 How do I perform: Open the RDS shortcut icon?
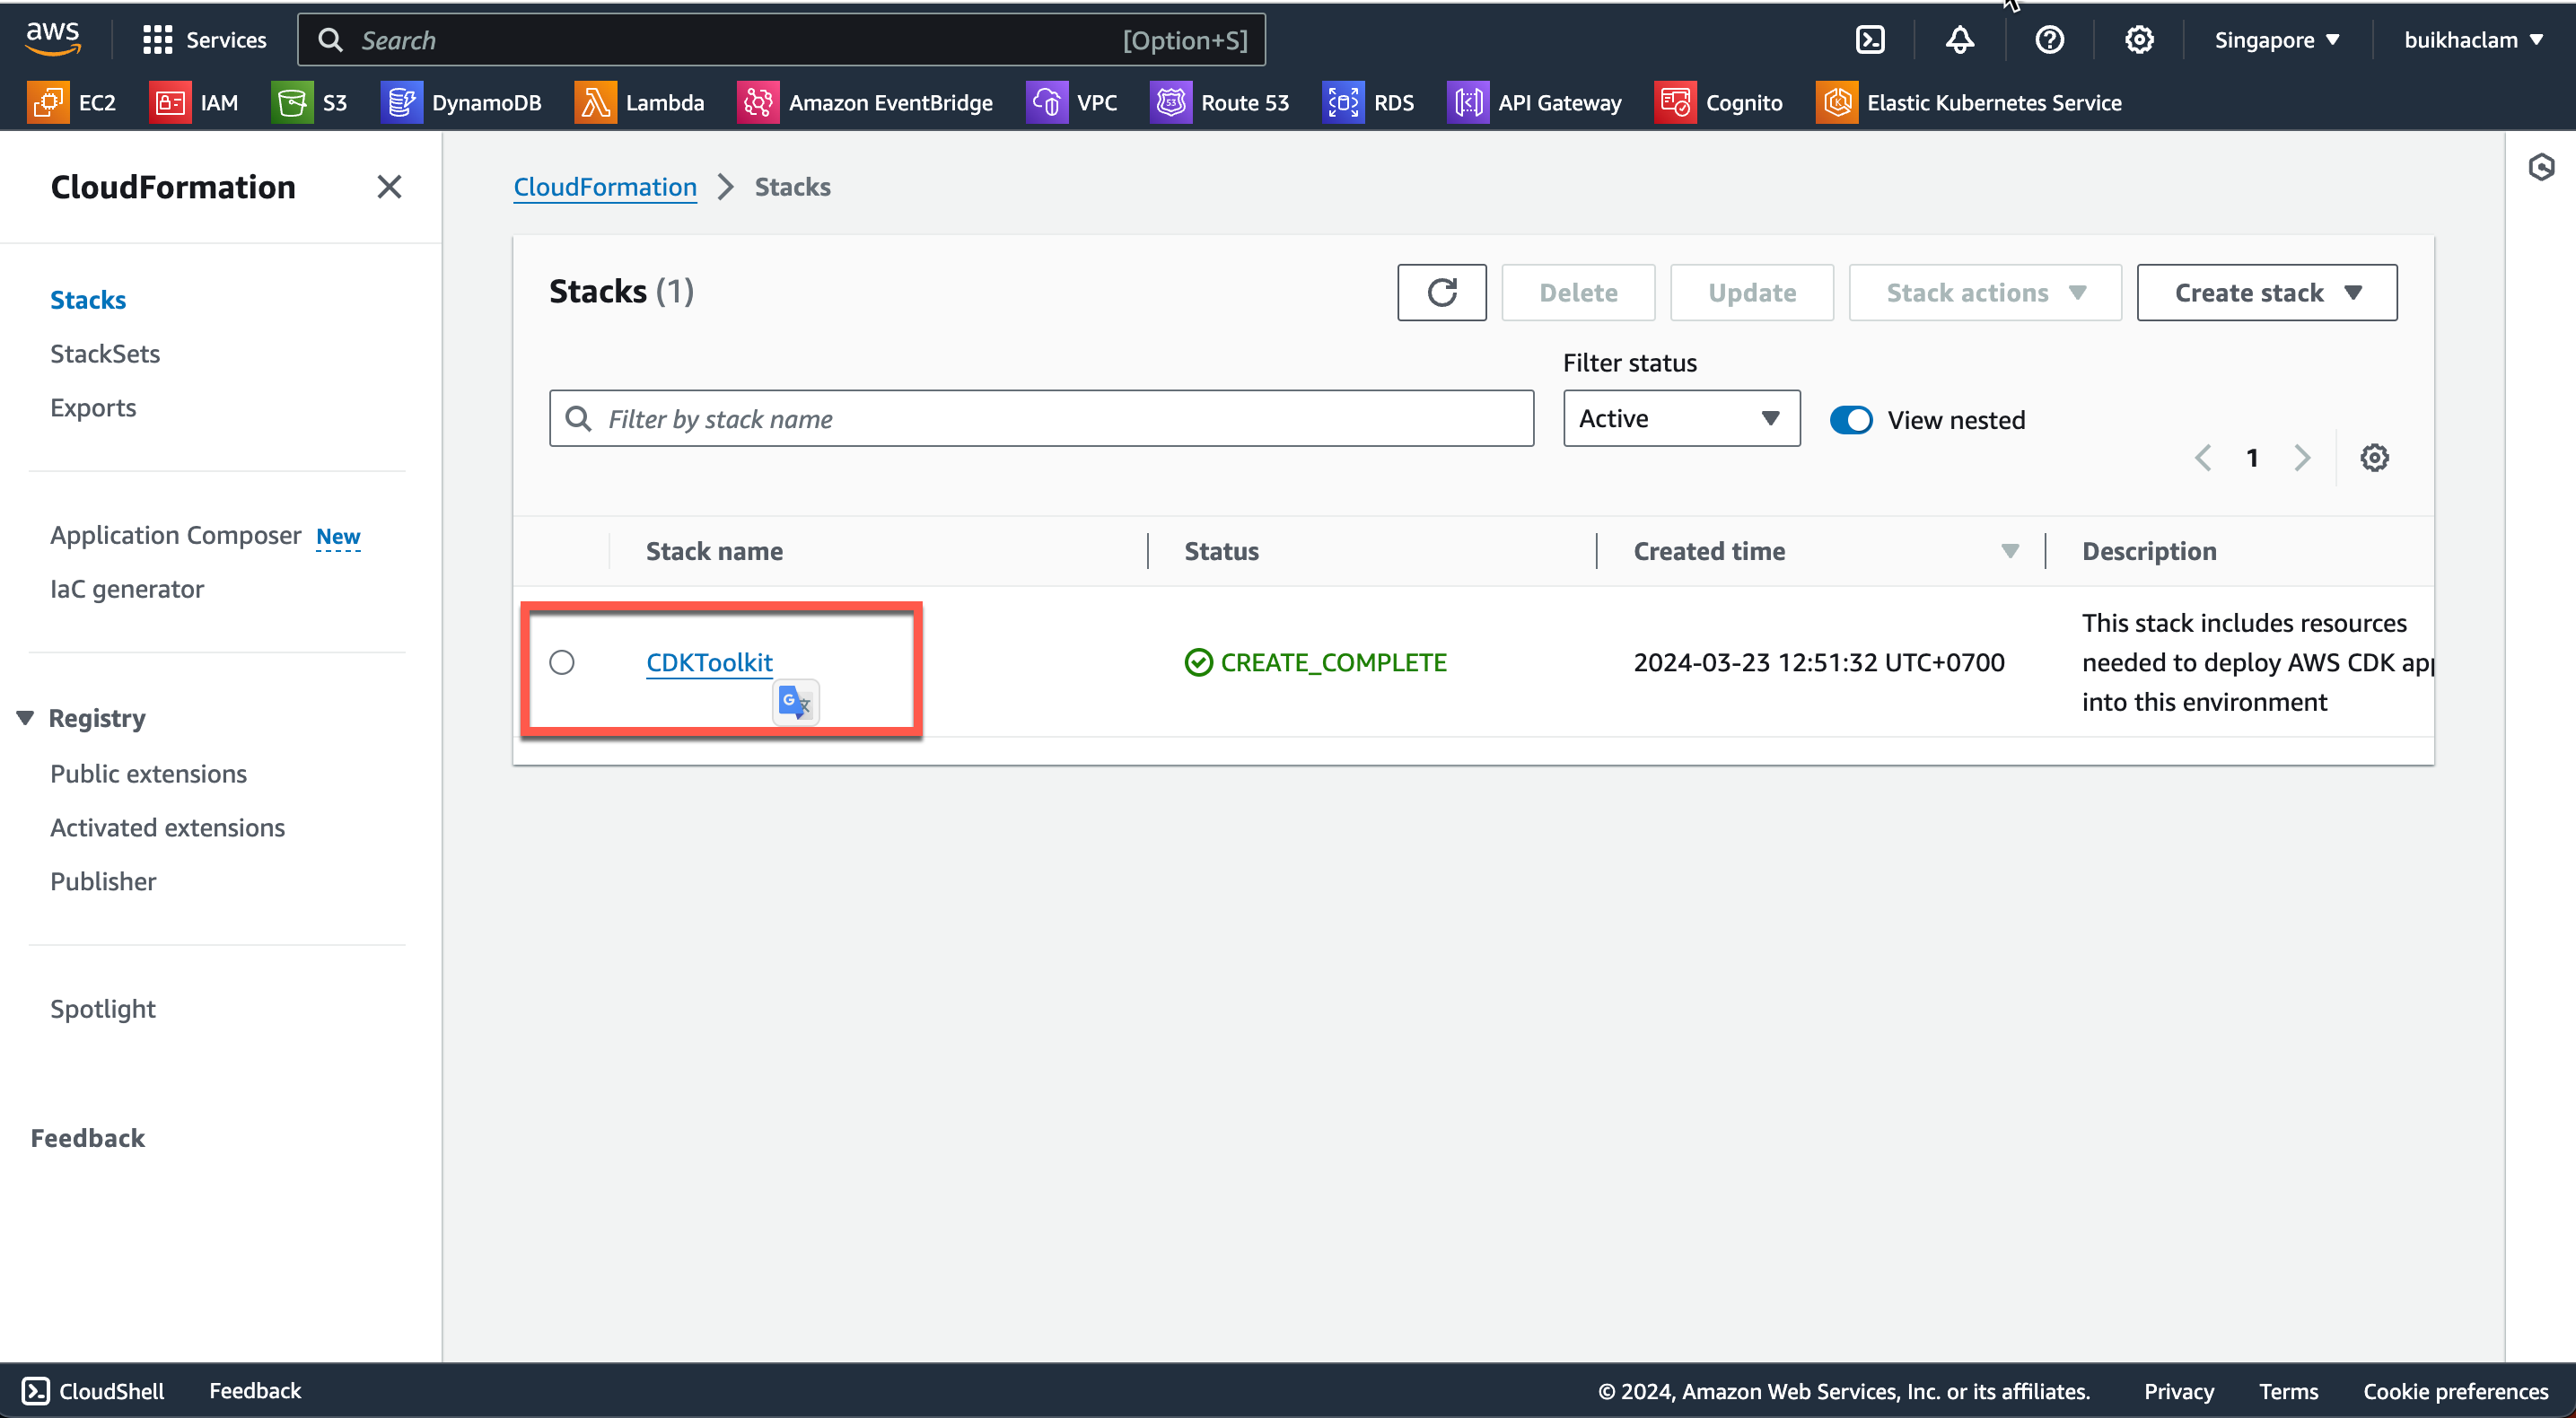coord(1343,102)
